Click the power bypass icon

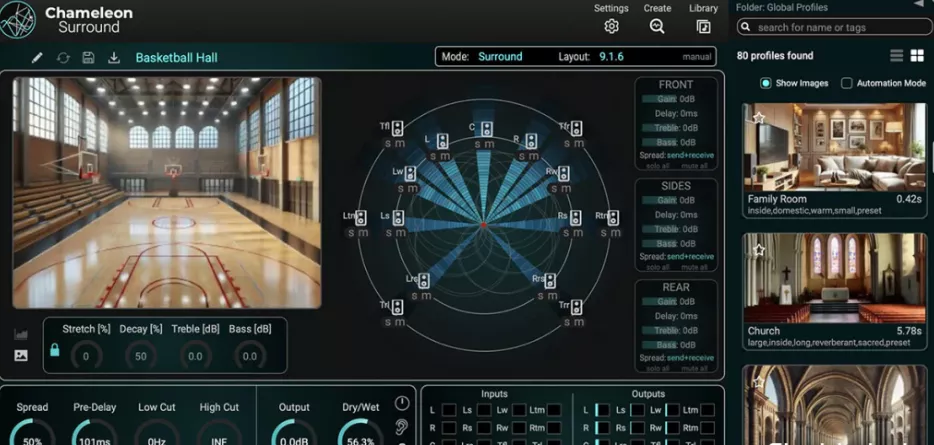(x=402, y=403)
